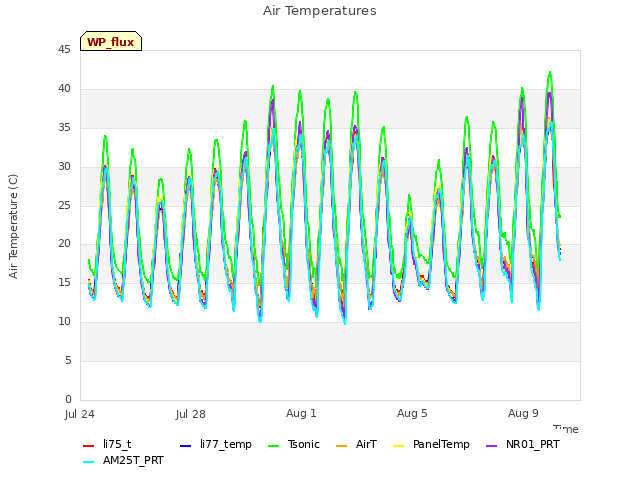
Task: Click the yellow PanelTemp legend swatch
Action: click(398, 445)
